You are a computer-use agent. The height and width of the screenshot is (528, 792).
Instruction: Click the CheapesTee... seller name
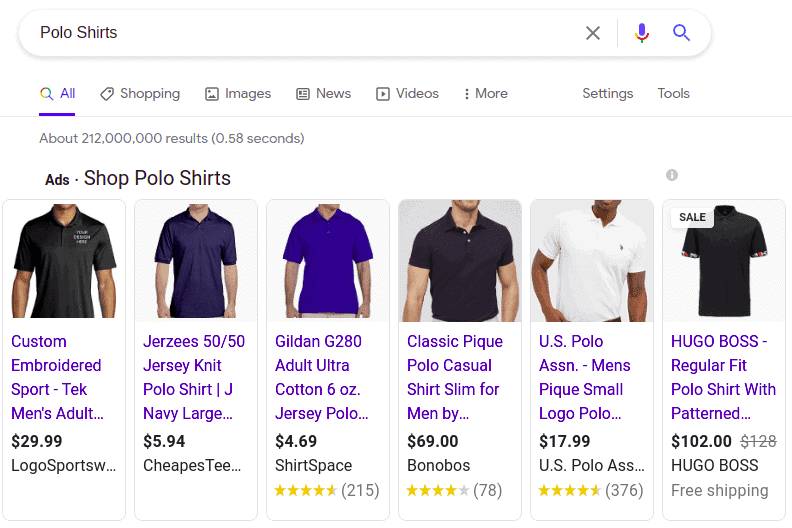click(192, 465)
